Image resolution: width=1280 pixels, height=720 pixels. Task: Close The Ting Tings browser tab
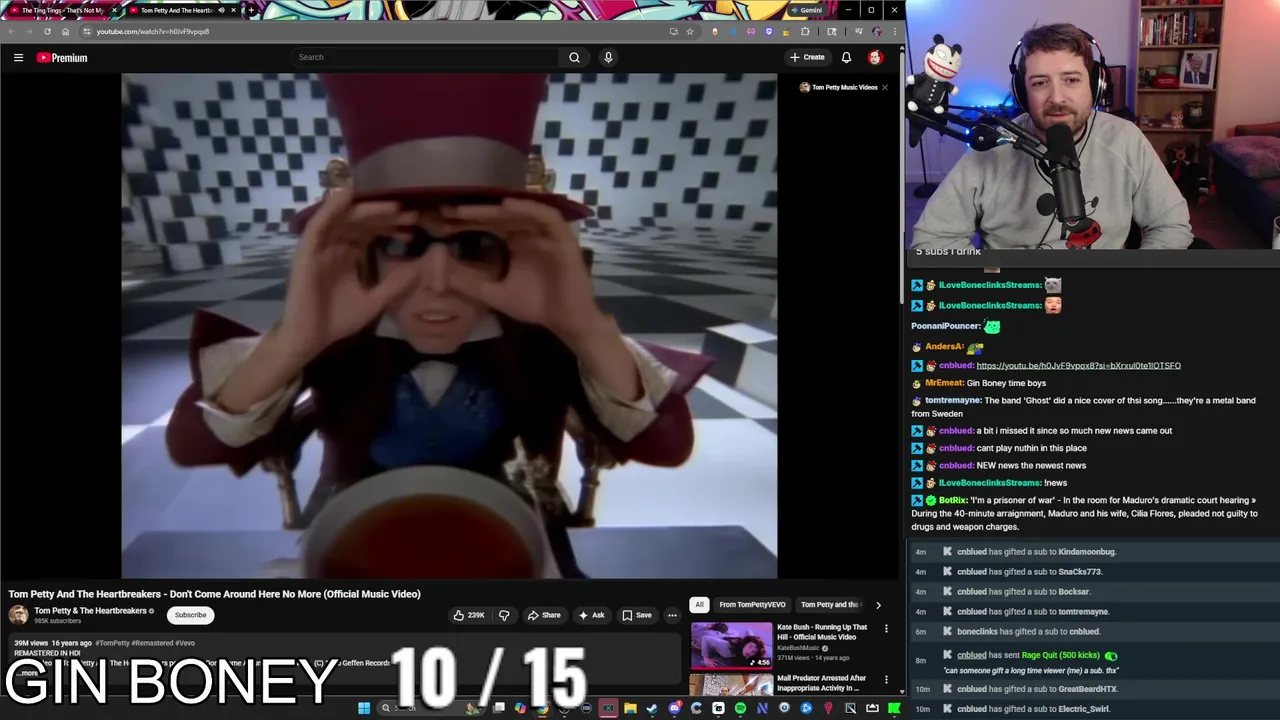[114, 10]
